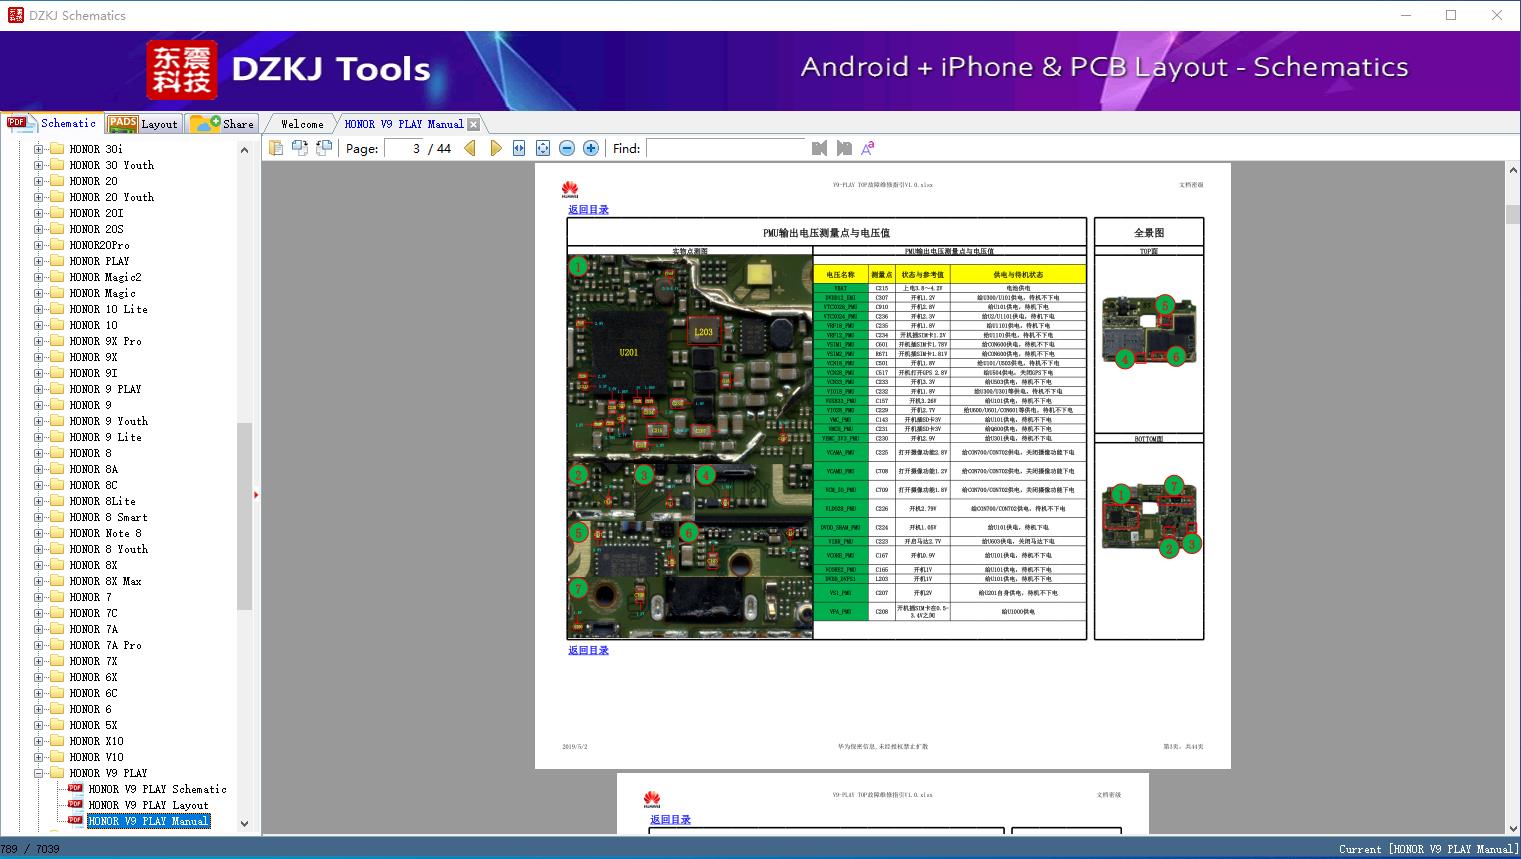Image resolution: width=1521 pixels, height=859 pixels.
Task: Select the HONOR 8Lite folder row
Action: pyautogui.click(x=102, y=501)
